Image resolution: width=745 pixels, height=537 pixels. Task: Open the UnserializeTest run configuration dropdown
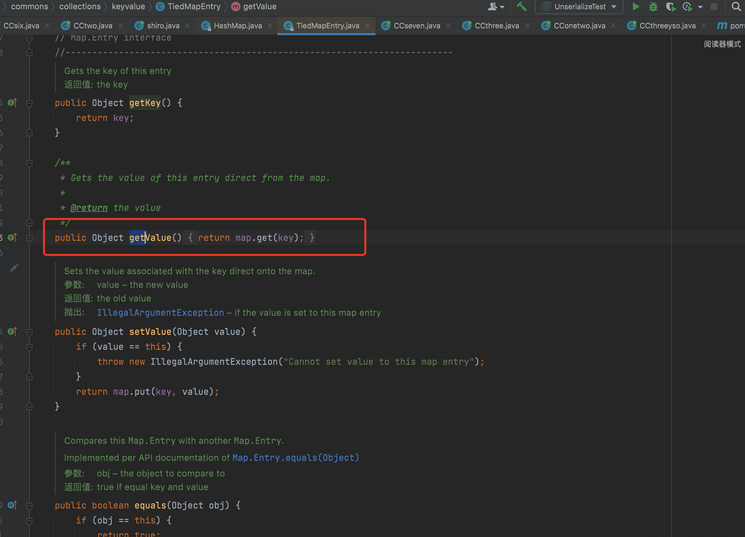click(x=579, y=7)
